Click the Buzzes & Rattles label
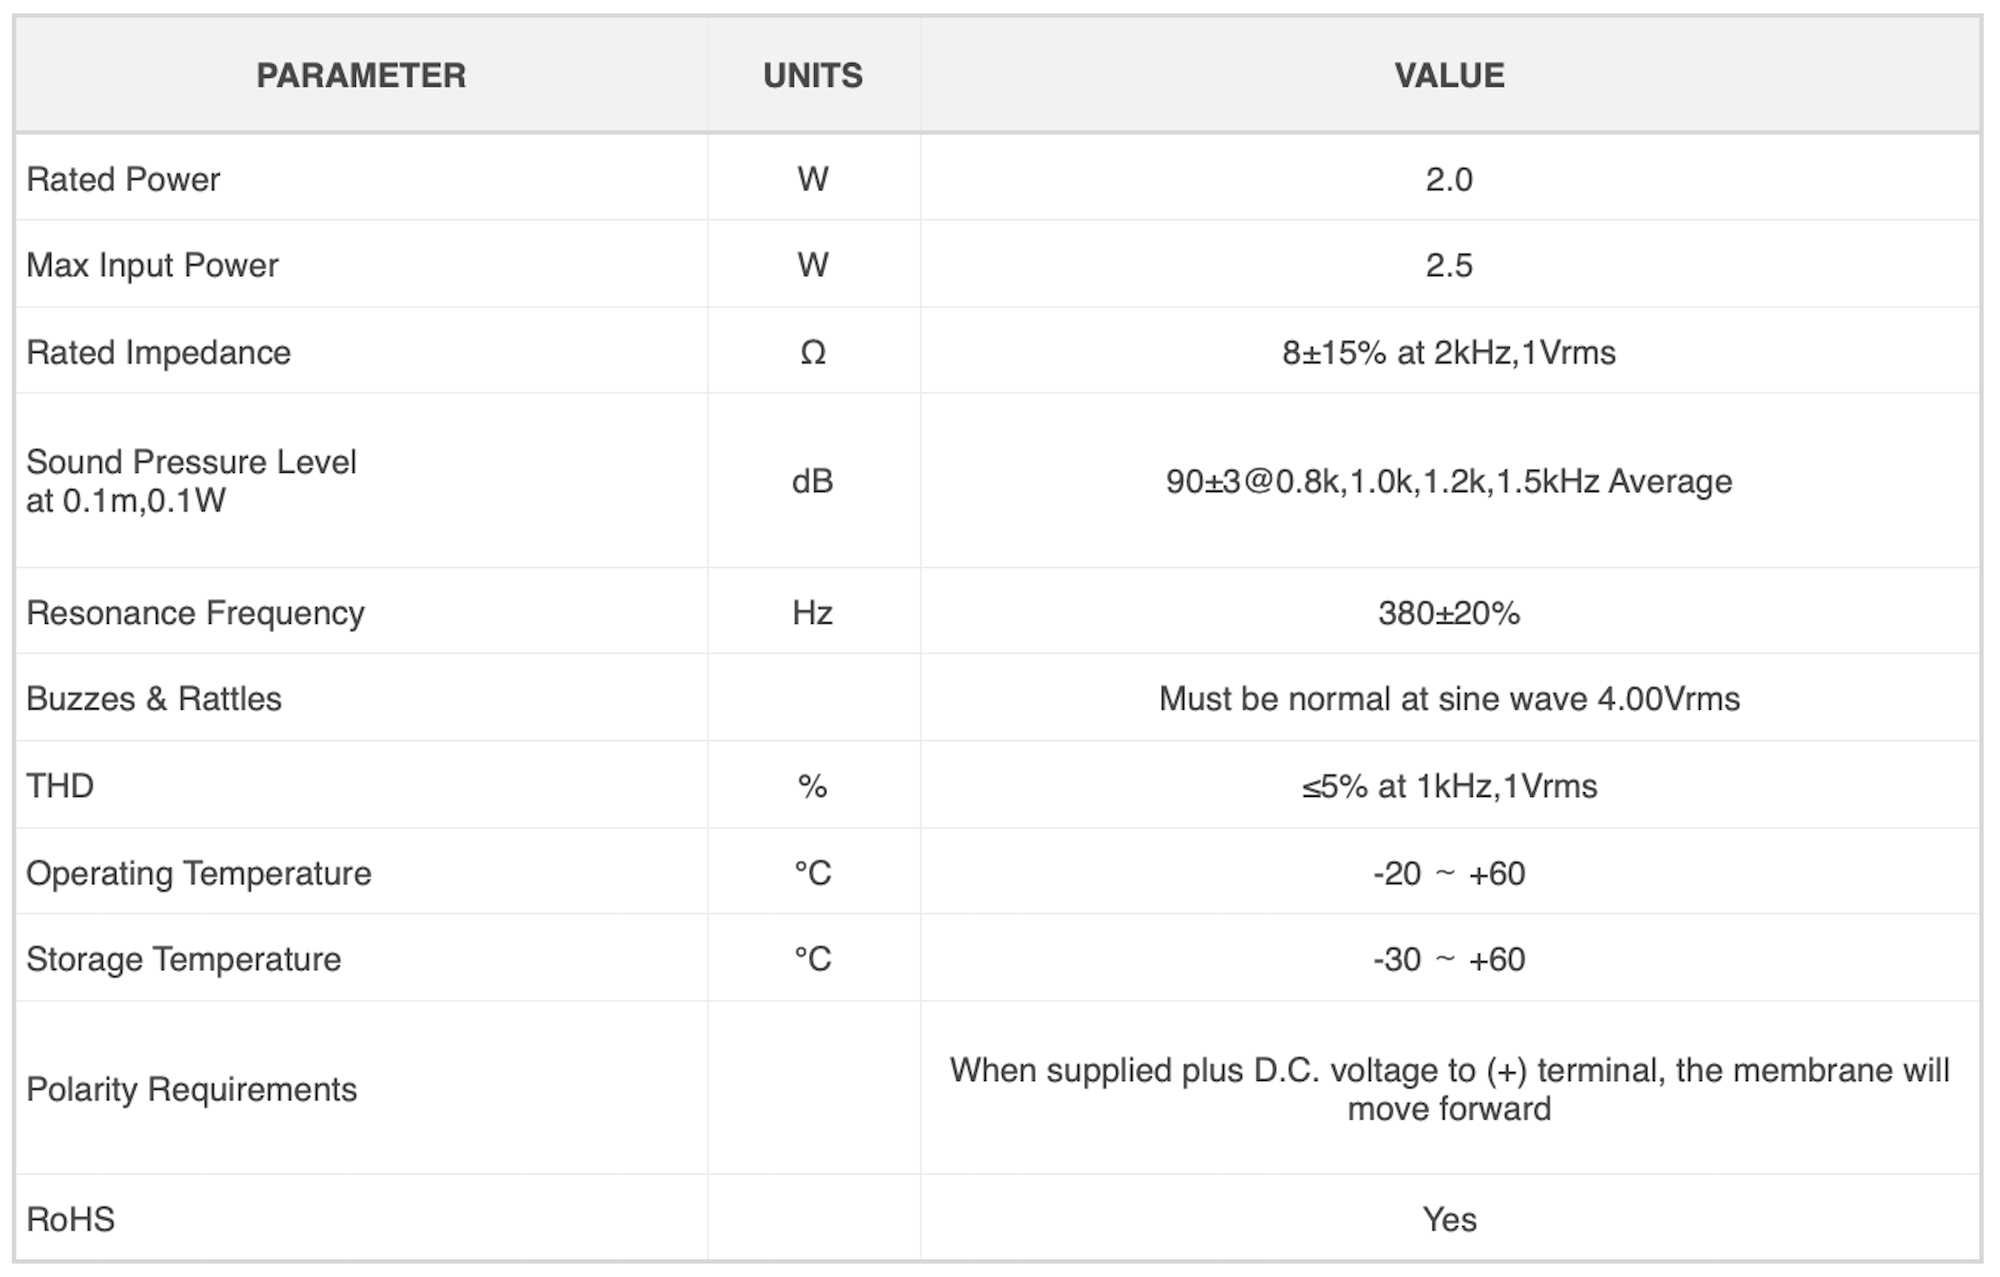Viewport: 2000px width, 1277px height. (154, 698)
